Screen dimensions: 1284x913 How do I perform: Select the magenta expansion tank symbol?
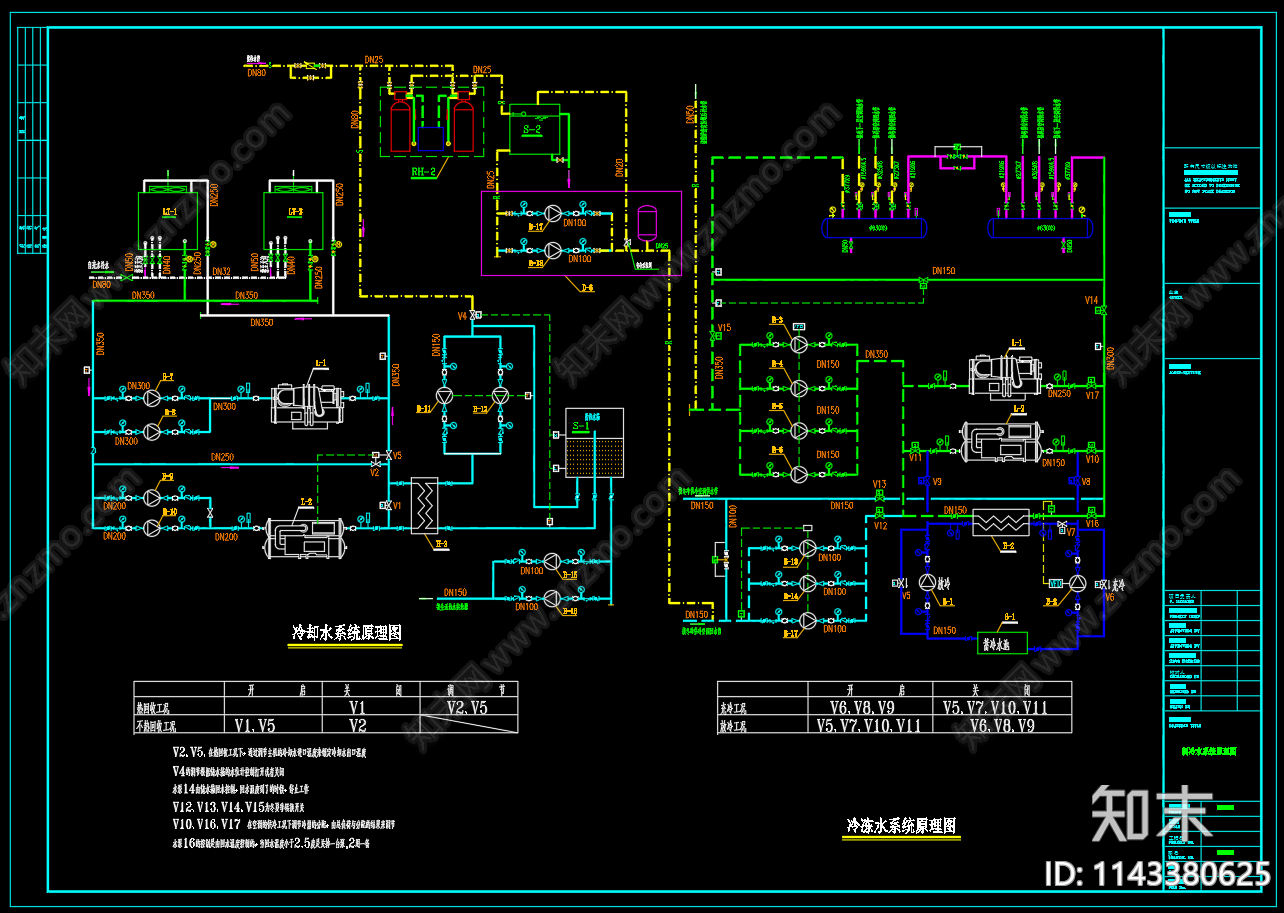pos(646,224)
